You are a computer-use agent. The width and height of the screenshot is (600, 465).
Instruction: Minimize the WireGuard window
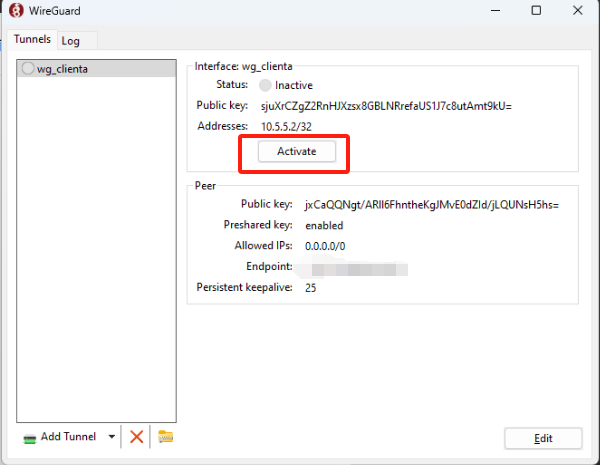pyautogui.click(x=491, y=11)
